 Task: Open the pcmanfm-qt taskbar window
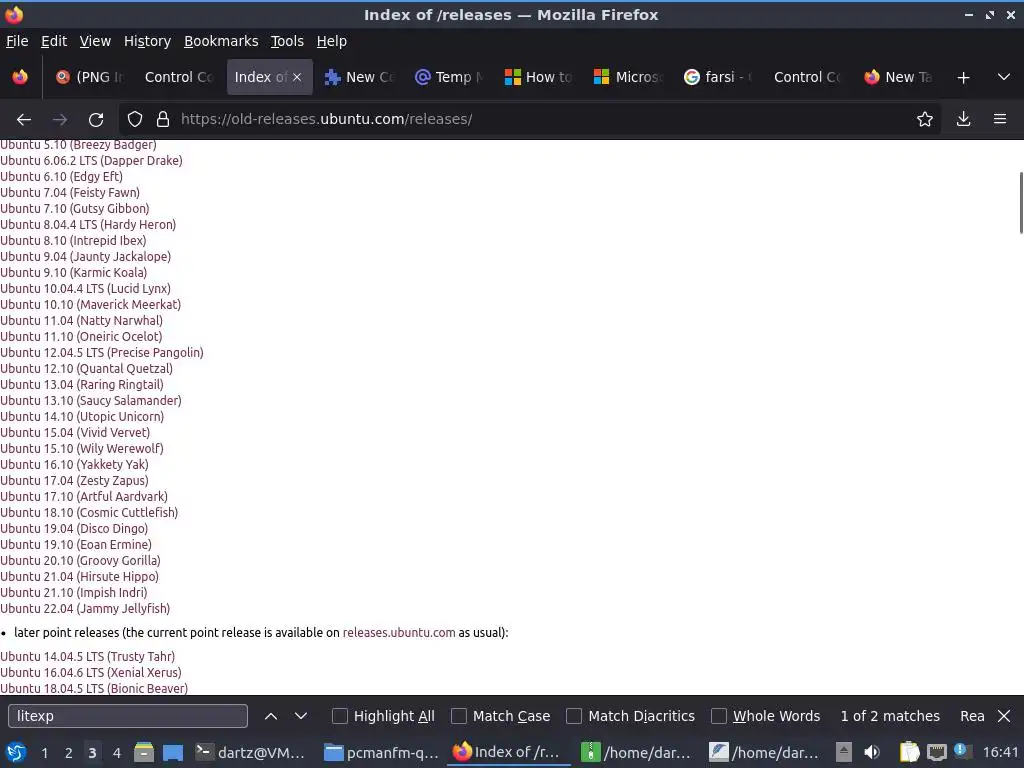coord(381,752)
